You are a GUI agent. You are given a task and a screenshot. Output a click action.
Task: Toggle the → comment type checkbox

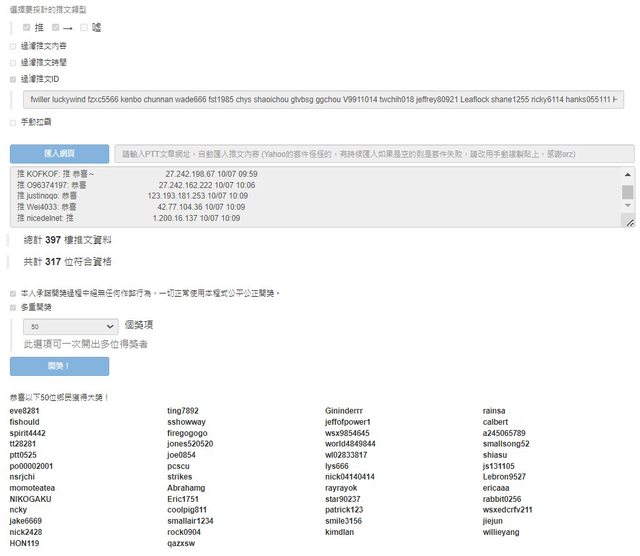56,27
